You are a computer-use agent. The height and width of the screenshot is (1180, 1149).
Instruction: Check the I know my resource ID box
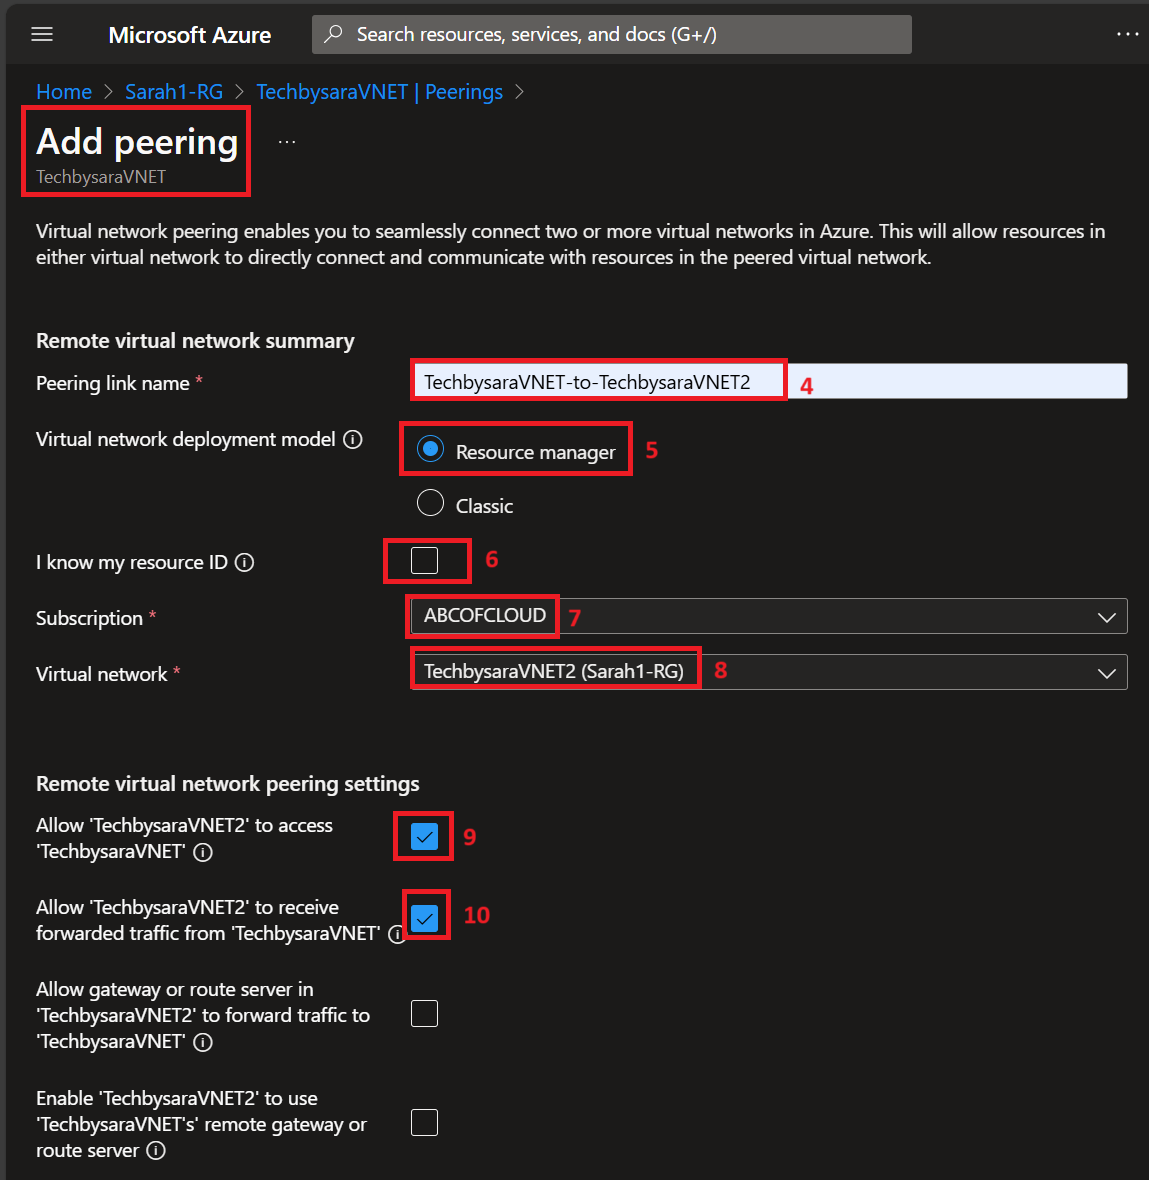424,560
